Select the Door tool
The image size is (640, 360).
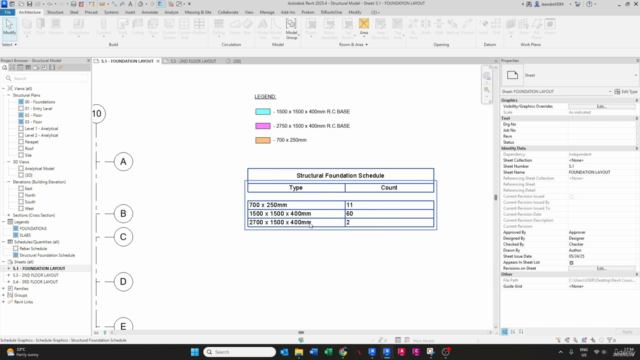click(x=41, y=27)
